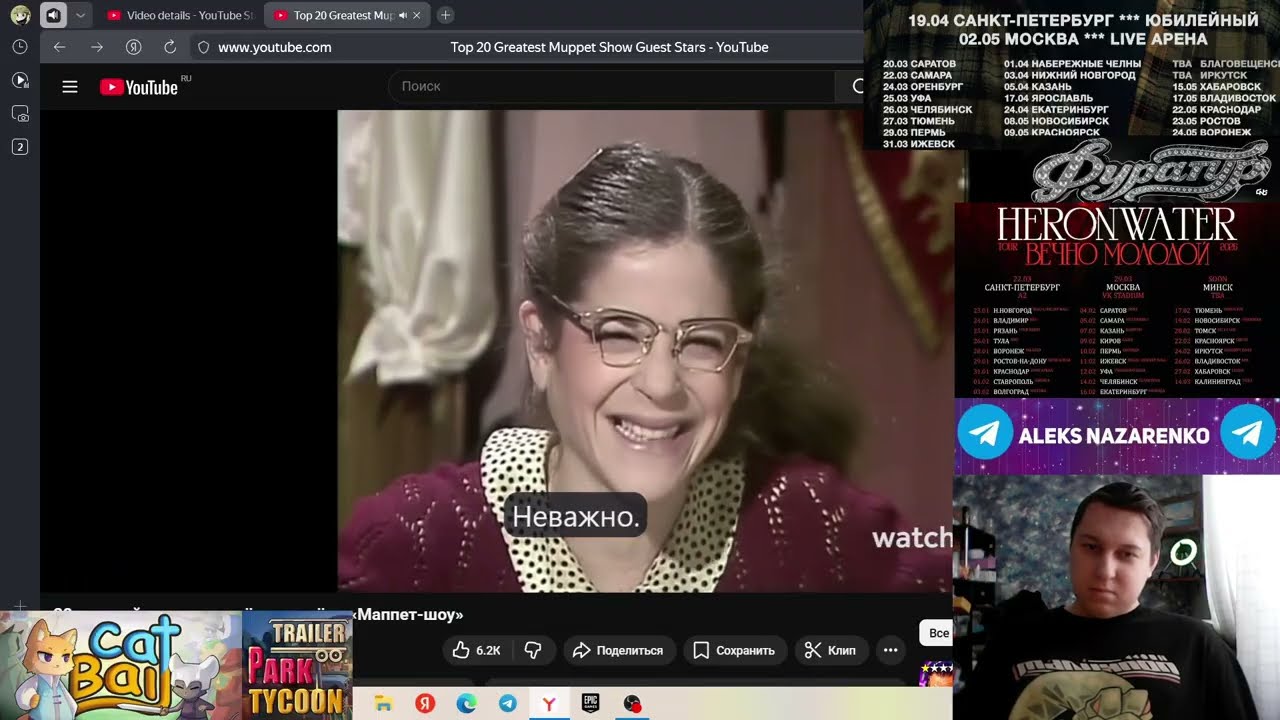This screenshot has width=1280, height=720.
Task: Close the Top 20 Greatest Muppet tab
Action: [x=419, y=15]
